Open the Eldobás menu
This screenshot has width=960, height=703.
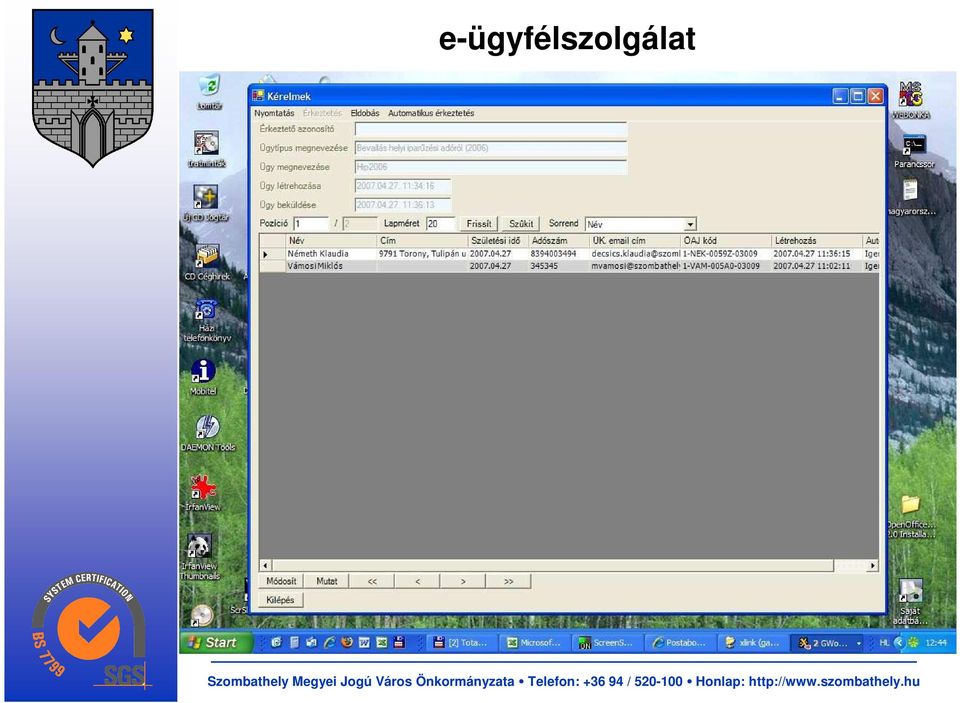tap(365, 113)
